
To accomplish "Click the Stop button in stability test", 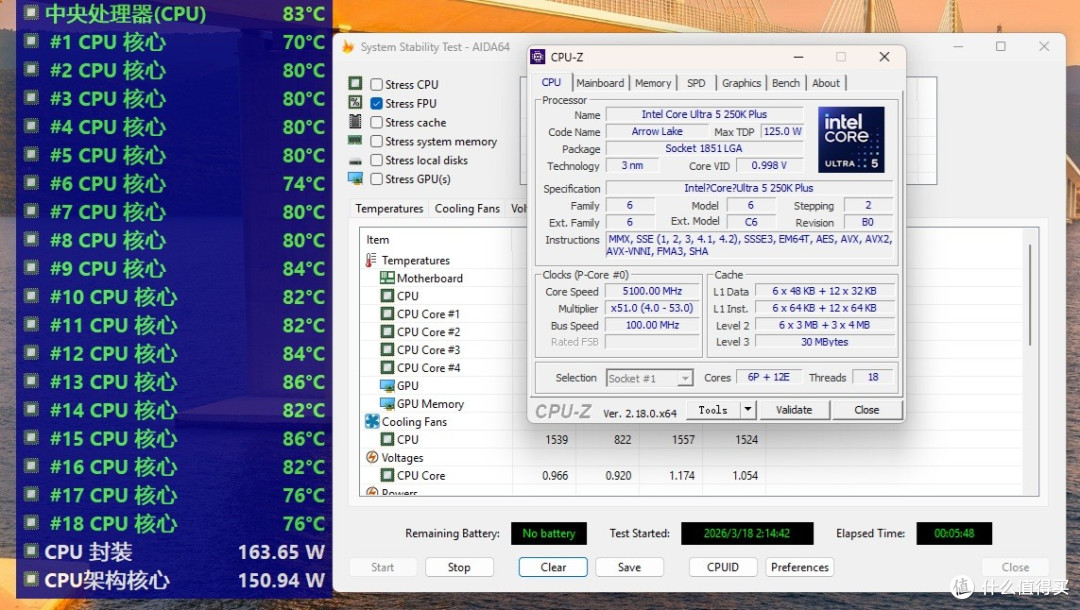I will (459, 567).
